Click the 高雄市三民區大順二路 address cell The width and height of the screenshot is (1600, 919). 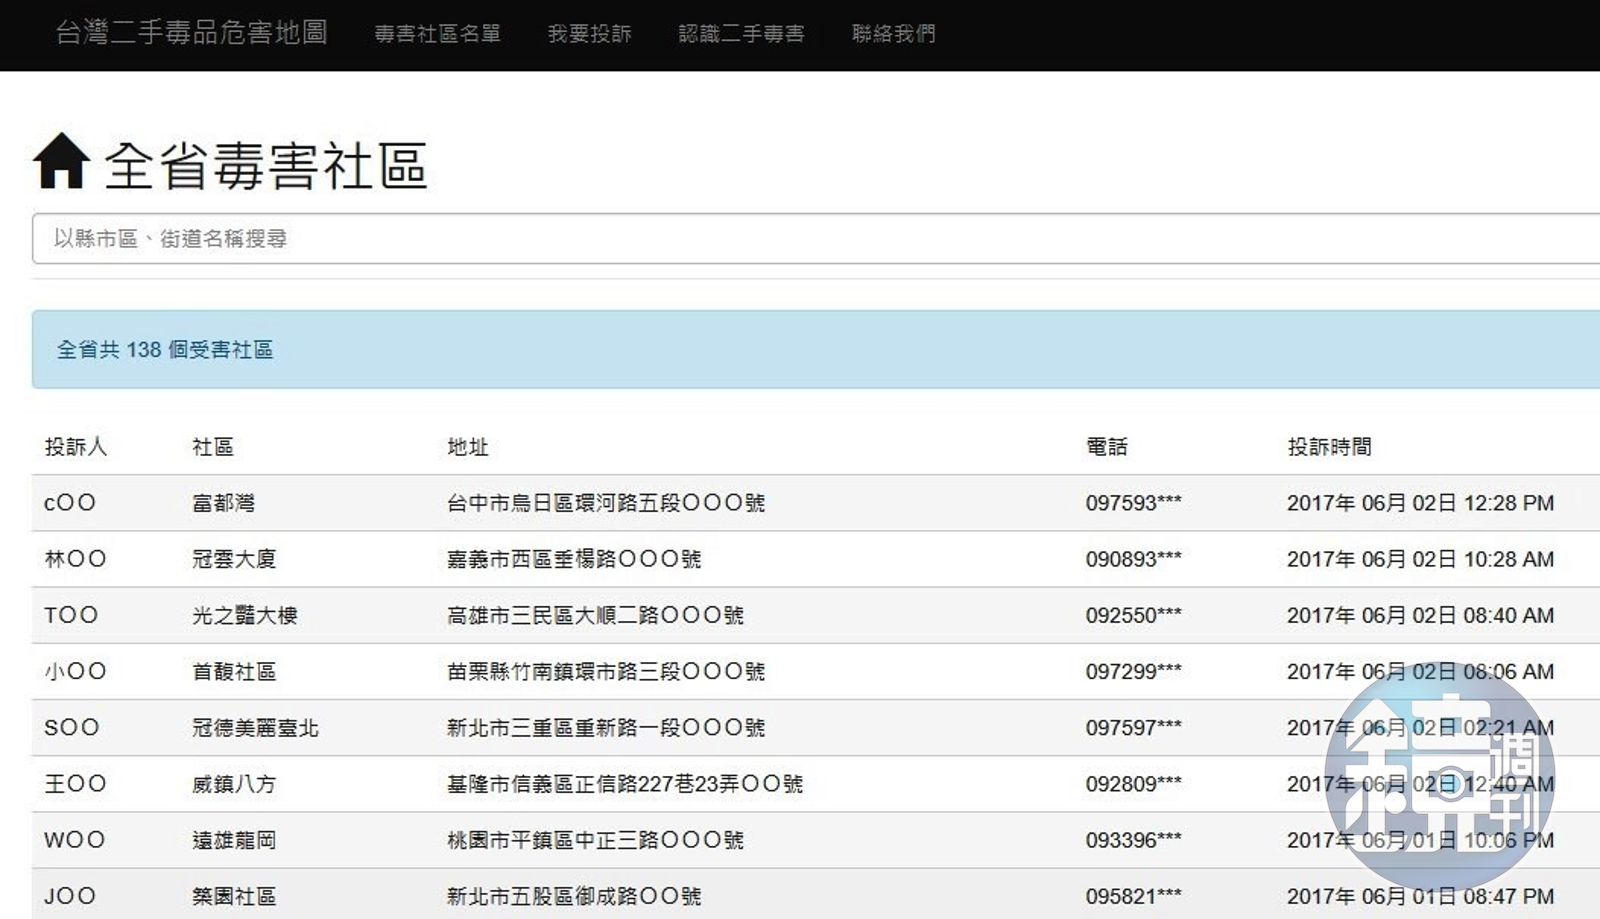[595, 615]
